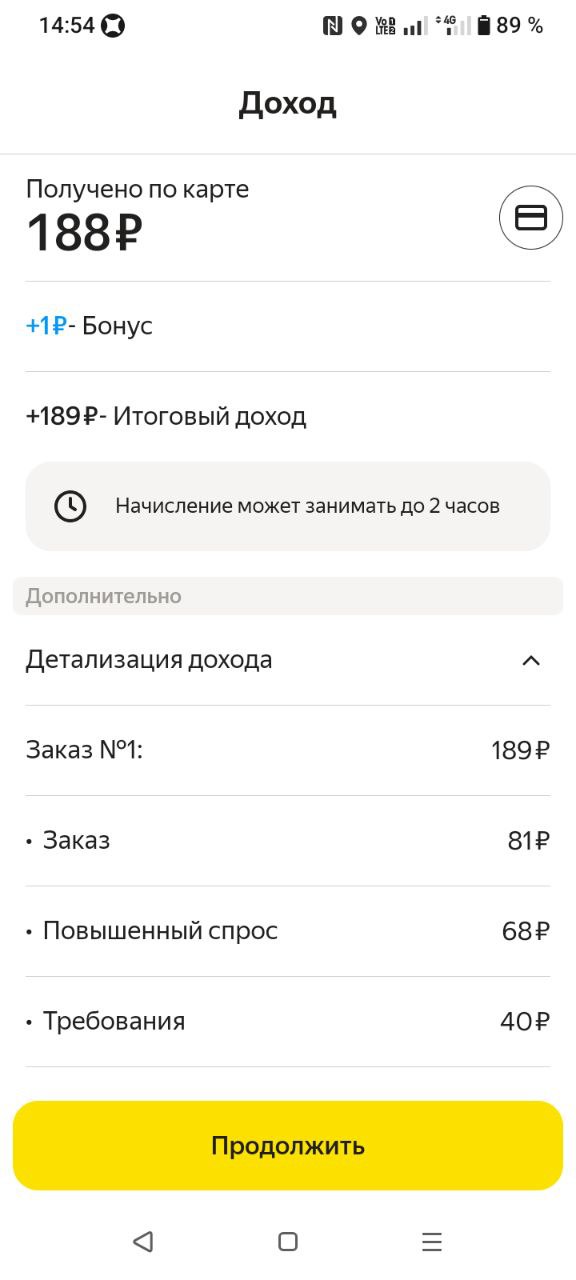
Task: Tap the NFC icon in the status bar
Action: coord(332,26)
